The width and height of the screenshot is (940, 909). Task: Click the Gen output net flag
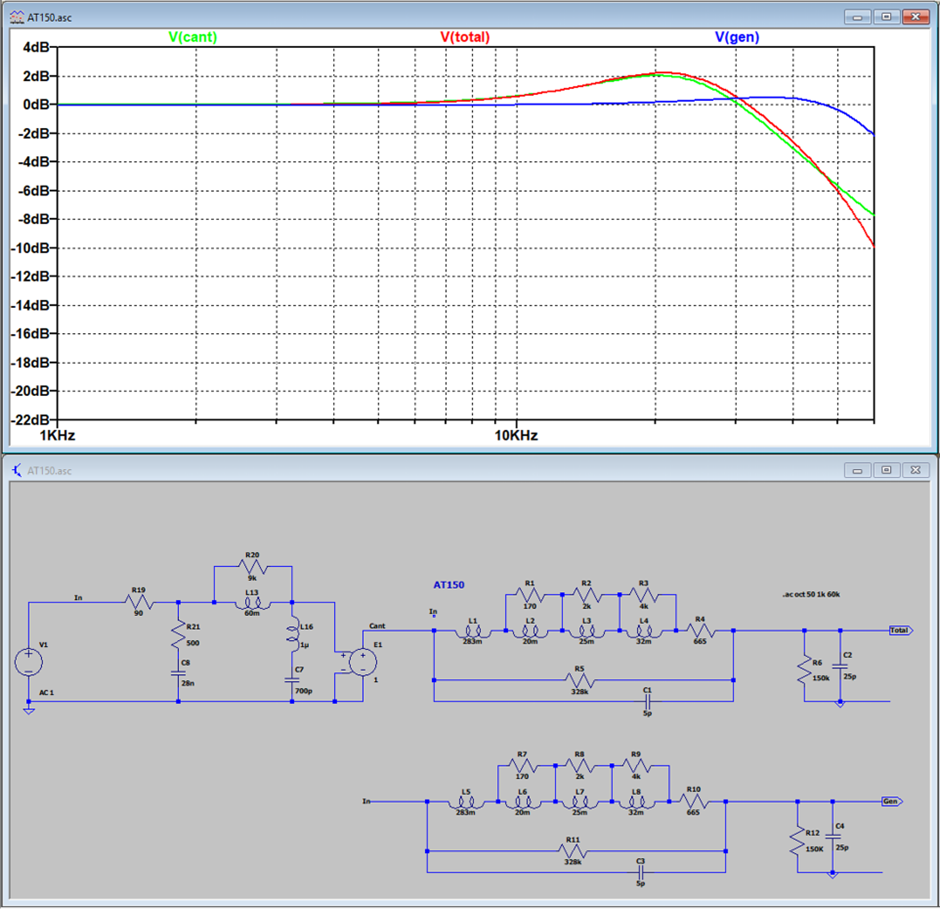click(x=892, y=801)
